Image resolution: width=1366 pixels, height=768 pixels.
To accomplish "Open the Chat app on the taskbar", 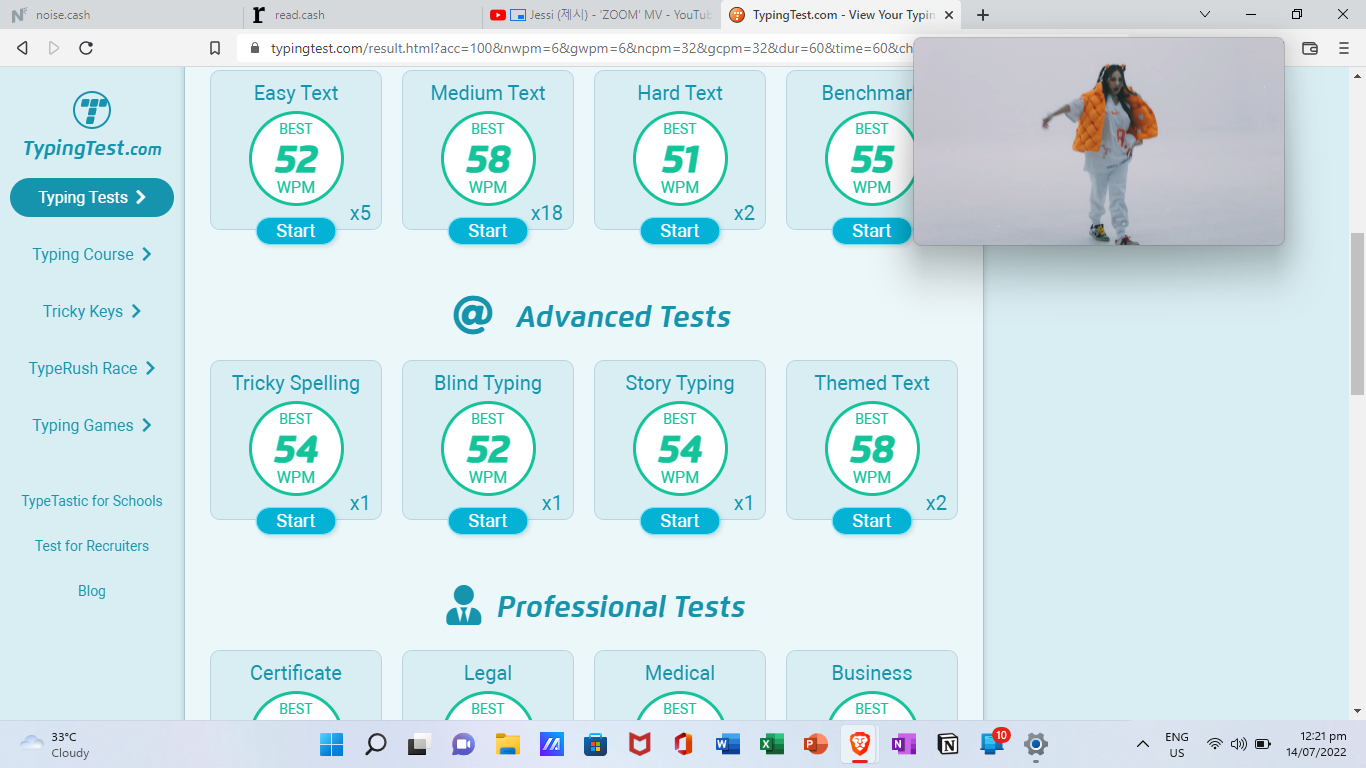I will [463, 744].
